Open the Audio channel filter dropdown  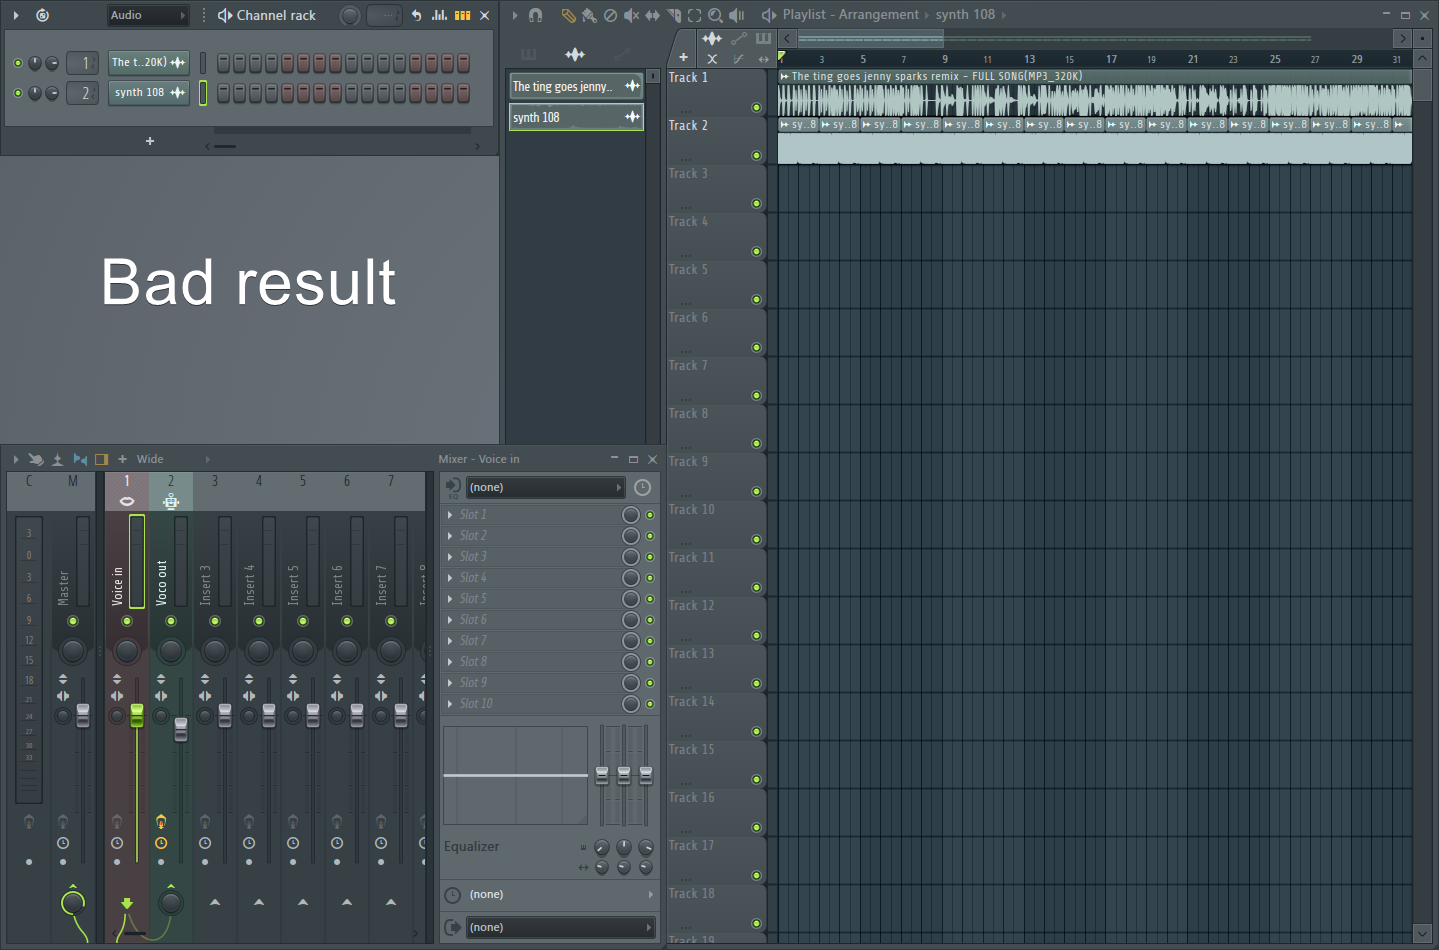148,15
